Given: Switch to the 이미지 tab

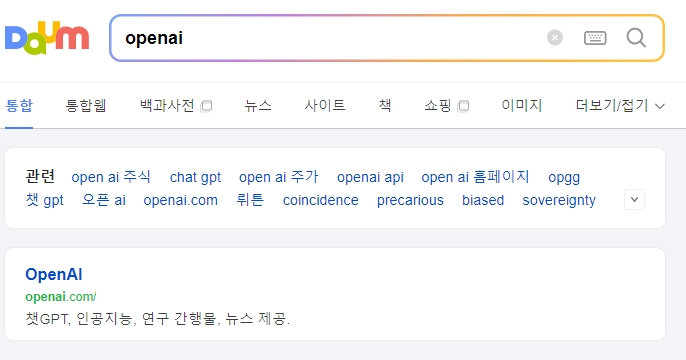Looking at the screenshot, I should tap(522, 106).
